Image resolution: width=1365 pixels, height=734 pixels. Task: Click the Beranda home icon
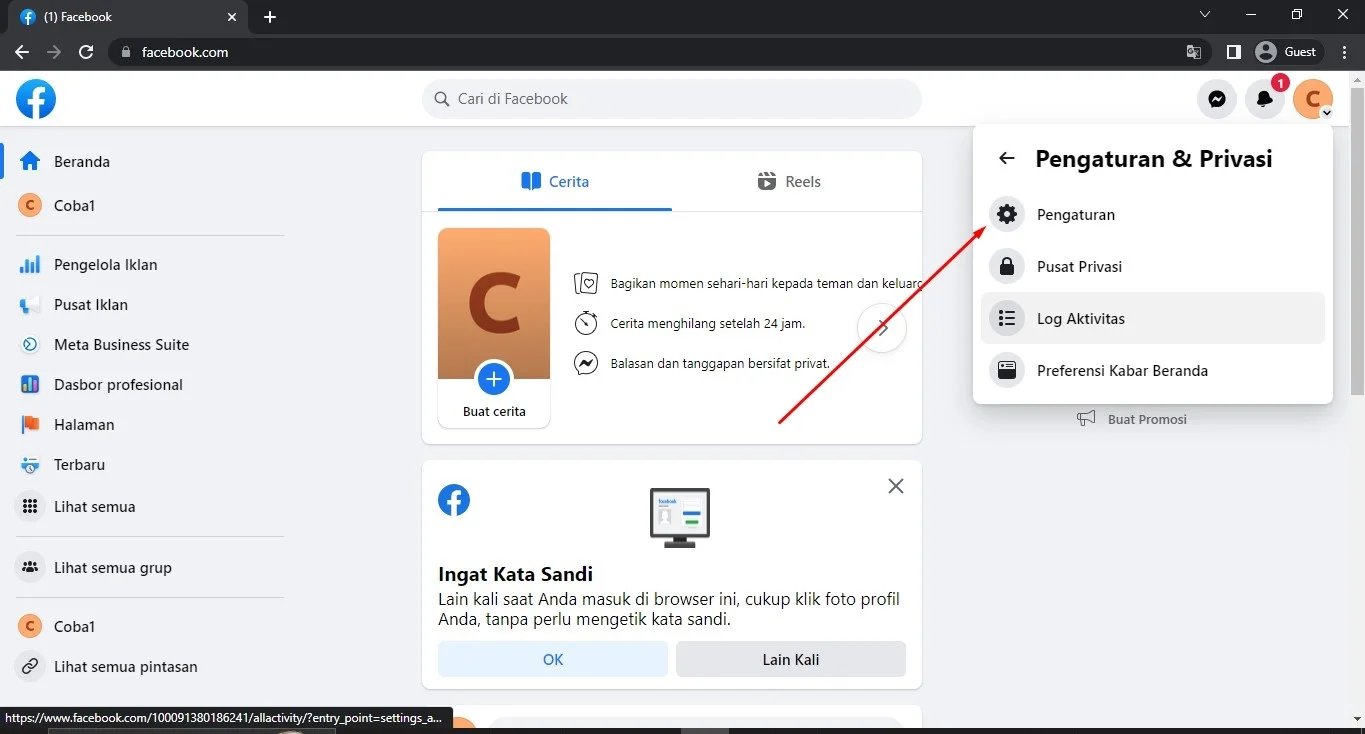click(30, 161)
